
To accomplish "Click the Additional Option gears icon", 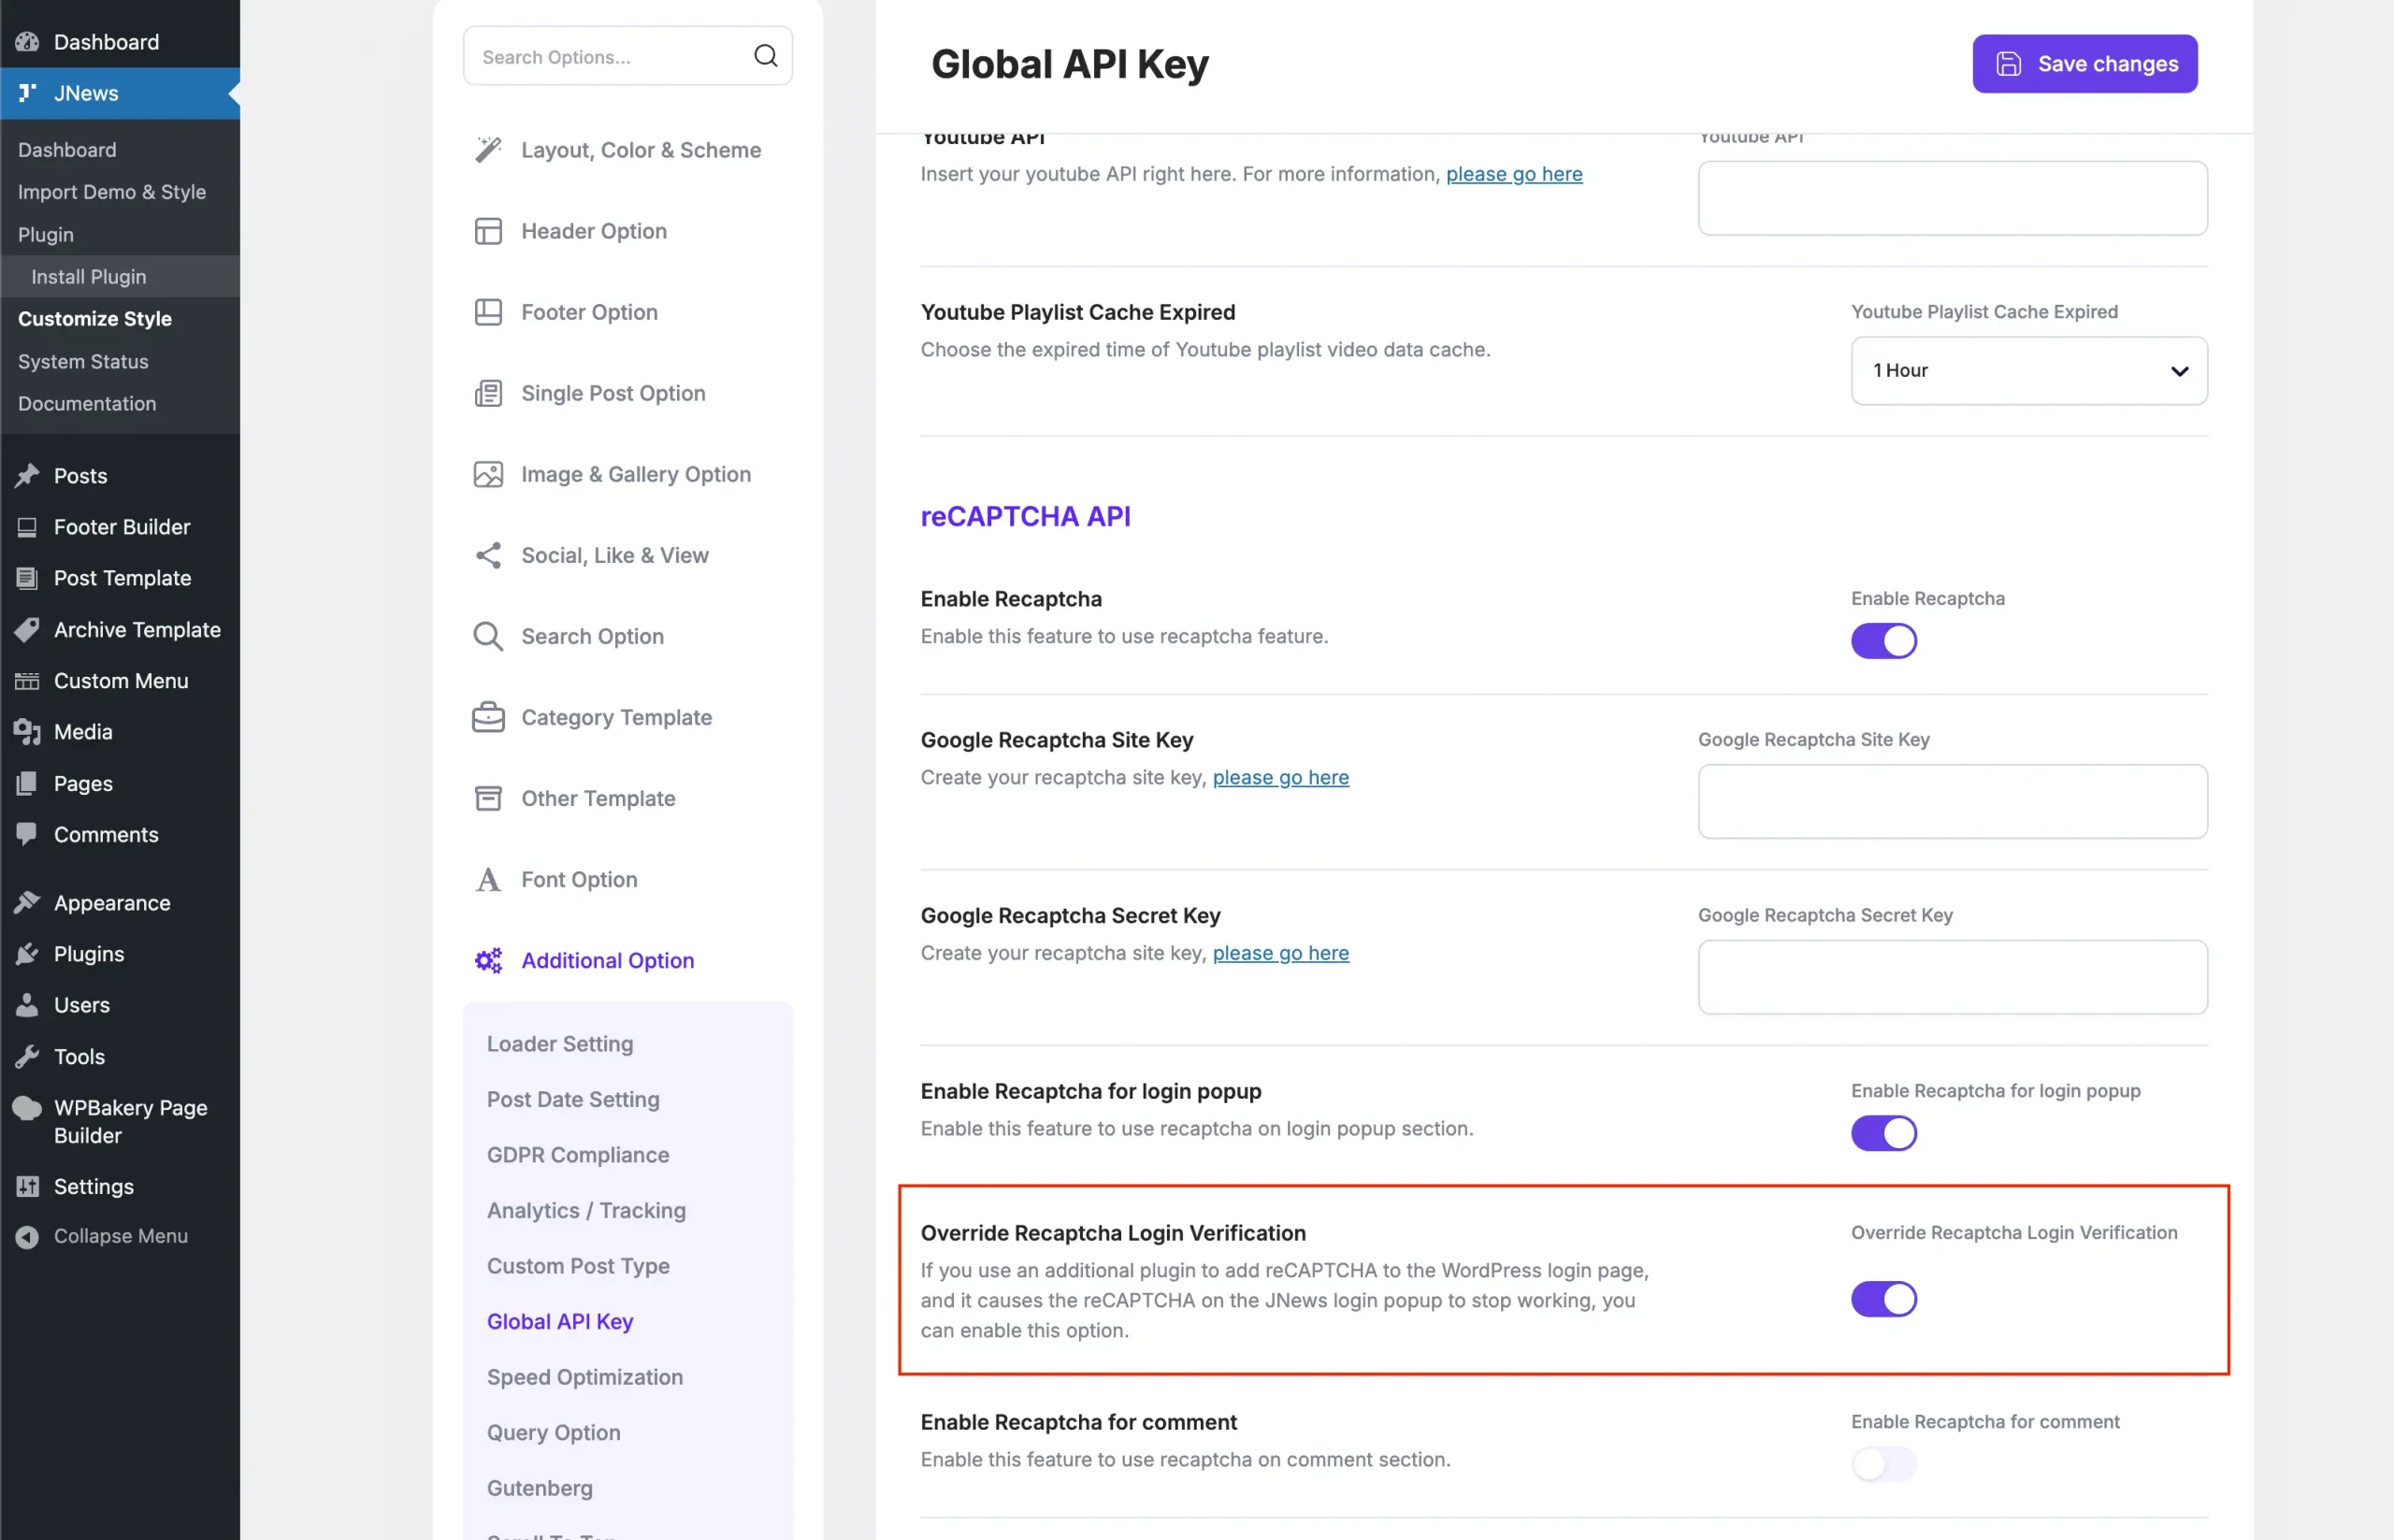I will (488, 960).
